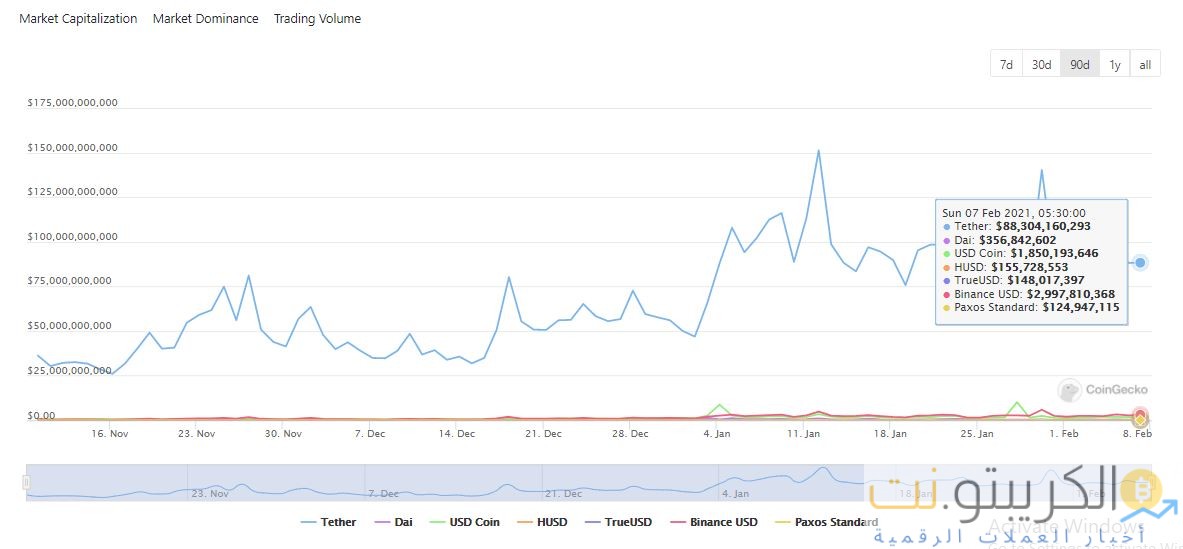Open the Market Capitalization tab
The width and height of the screenshot is (1183, 549).
(78, 19)
